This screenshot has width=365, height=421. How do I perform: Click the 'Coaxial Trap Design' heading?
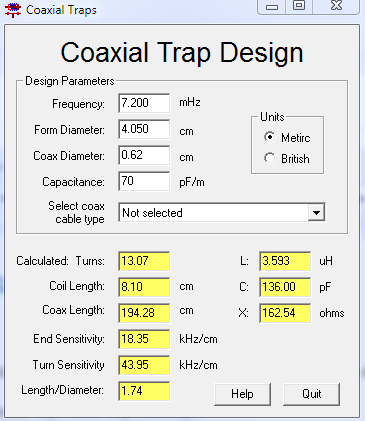(182, 53)
